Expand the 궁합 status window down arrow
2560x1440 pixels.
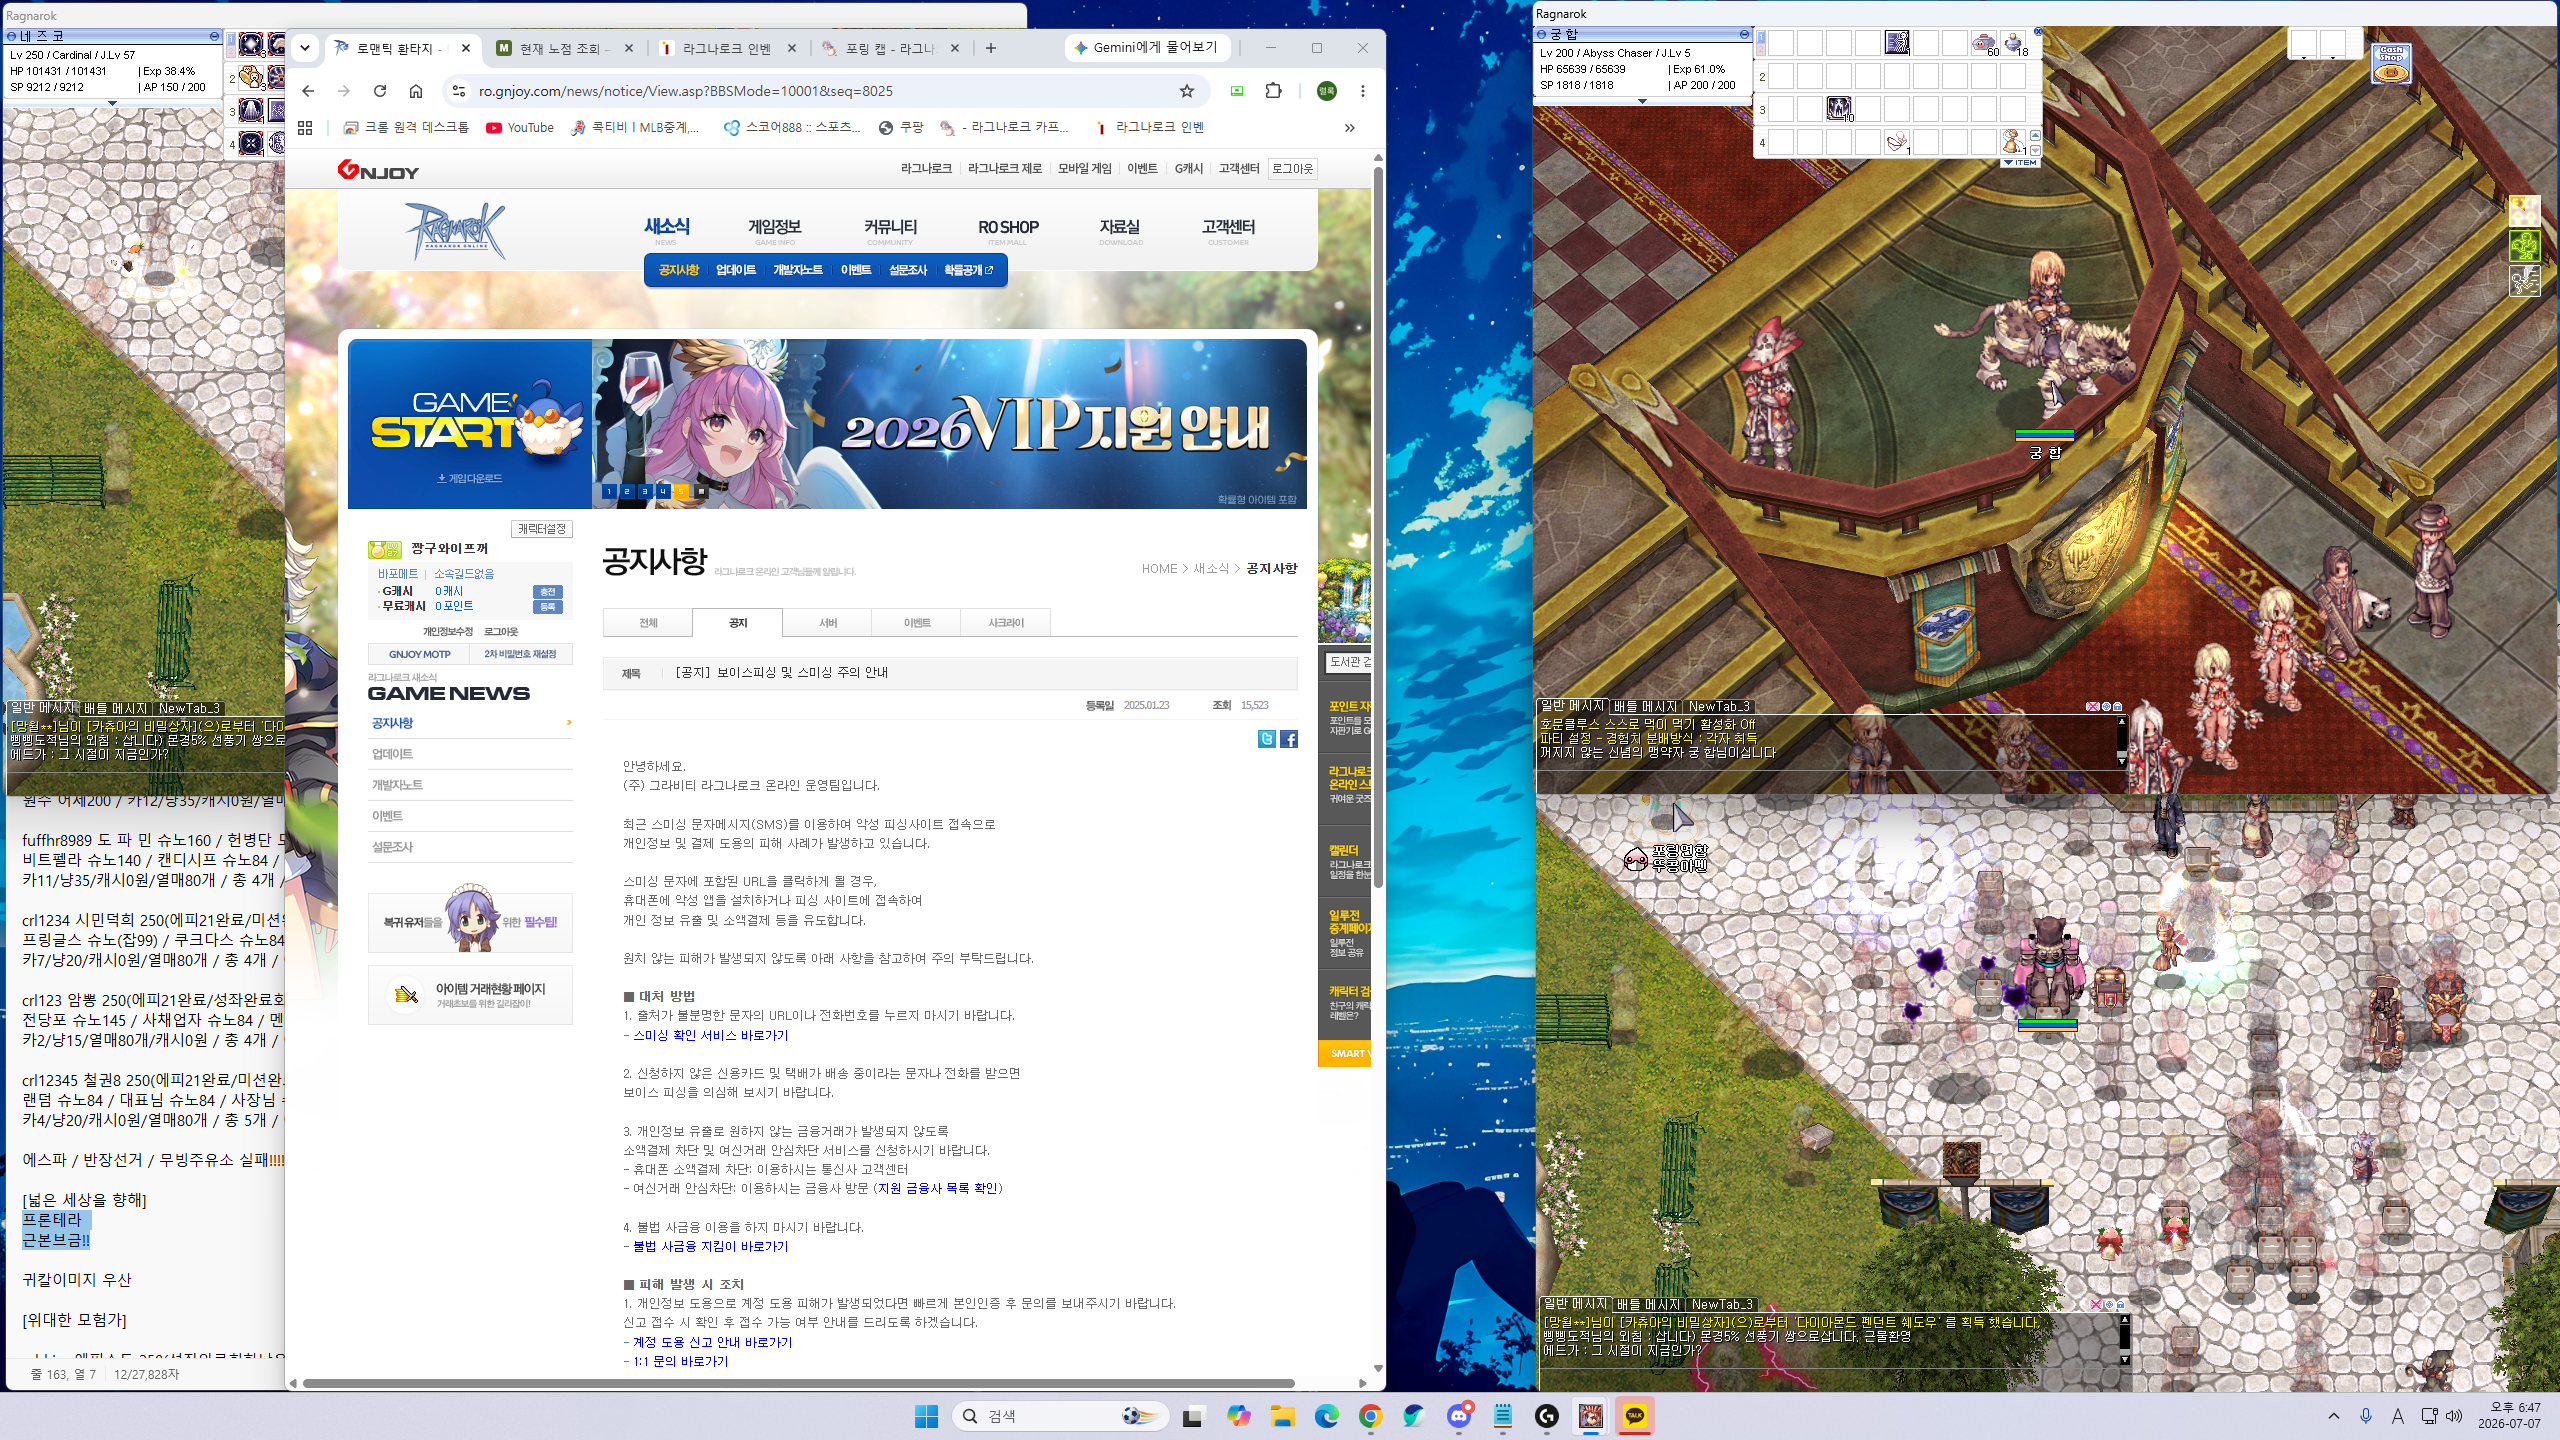click(1642, 100)
